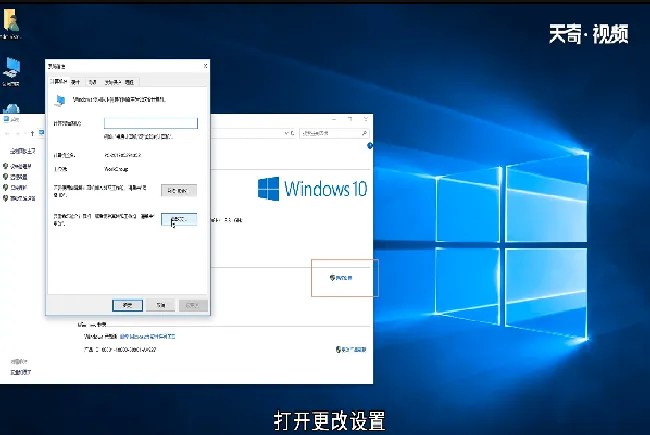650x435 pixels.
Task: Click the computer icon in System Properties dialog
Action: [61, 100]
